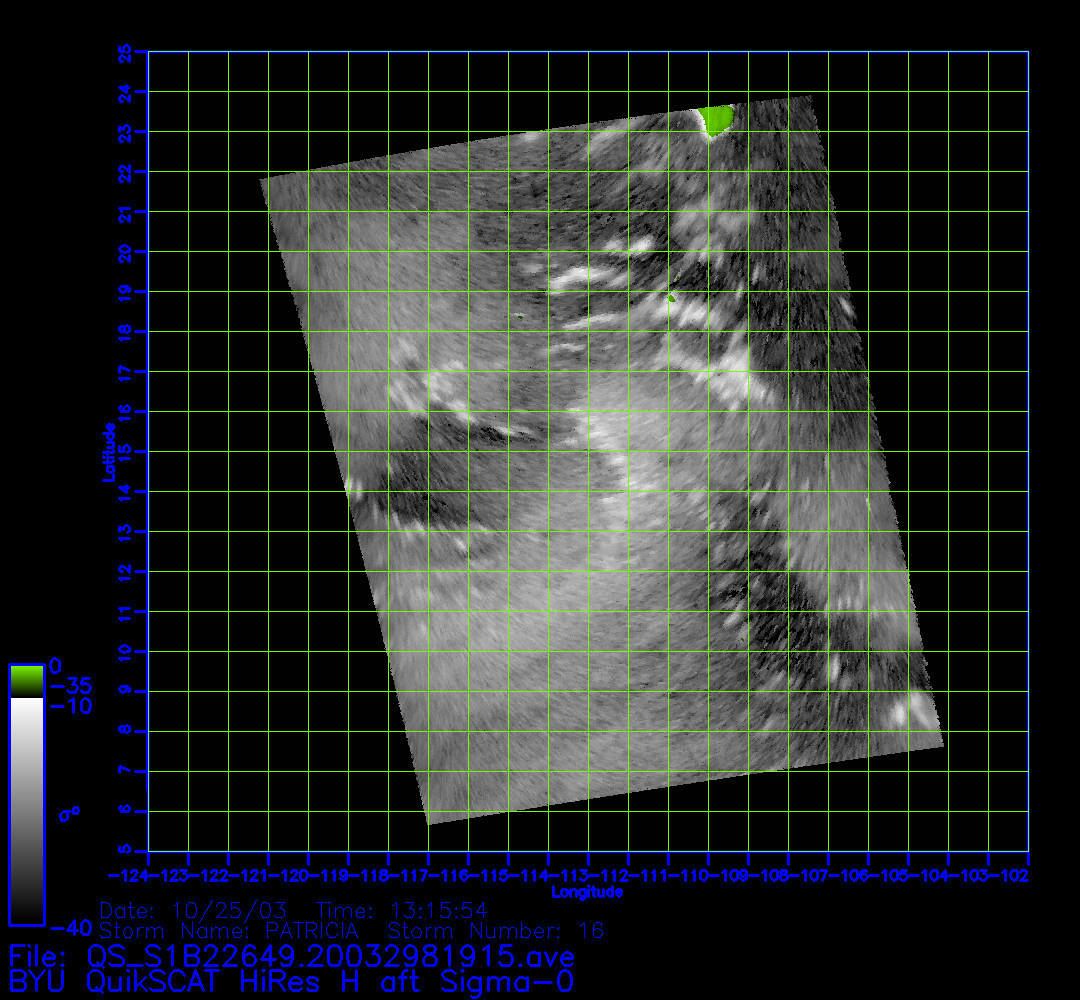Click the green section of the color bar
The height and width of the screenshot is (1000, 1080).
pos(26,681)
